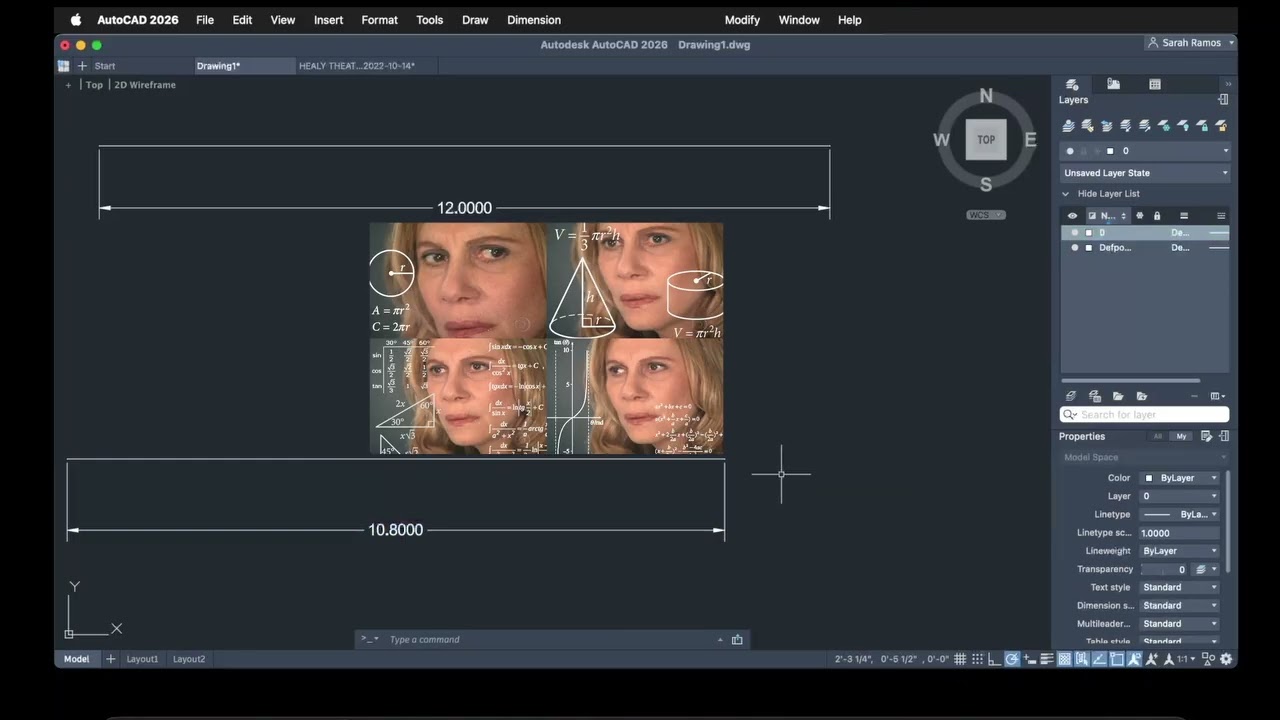Switch to the second inspector tab icon
1280x720 pixels.
click(x=1113, y=84)
